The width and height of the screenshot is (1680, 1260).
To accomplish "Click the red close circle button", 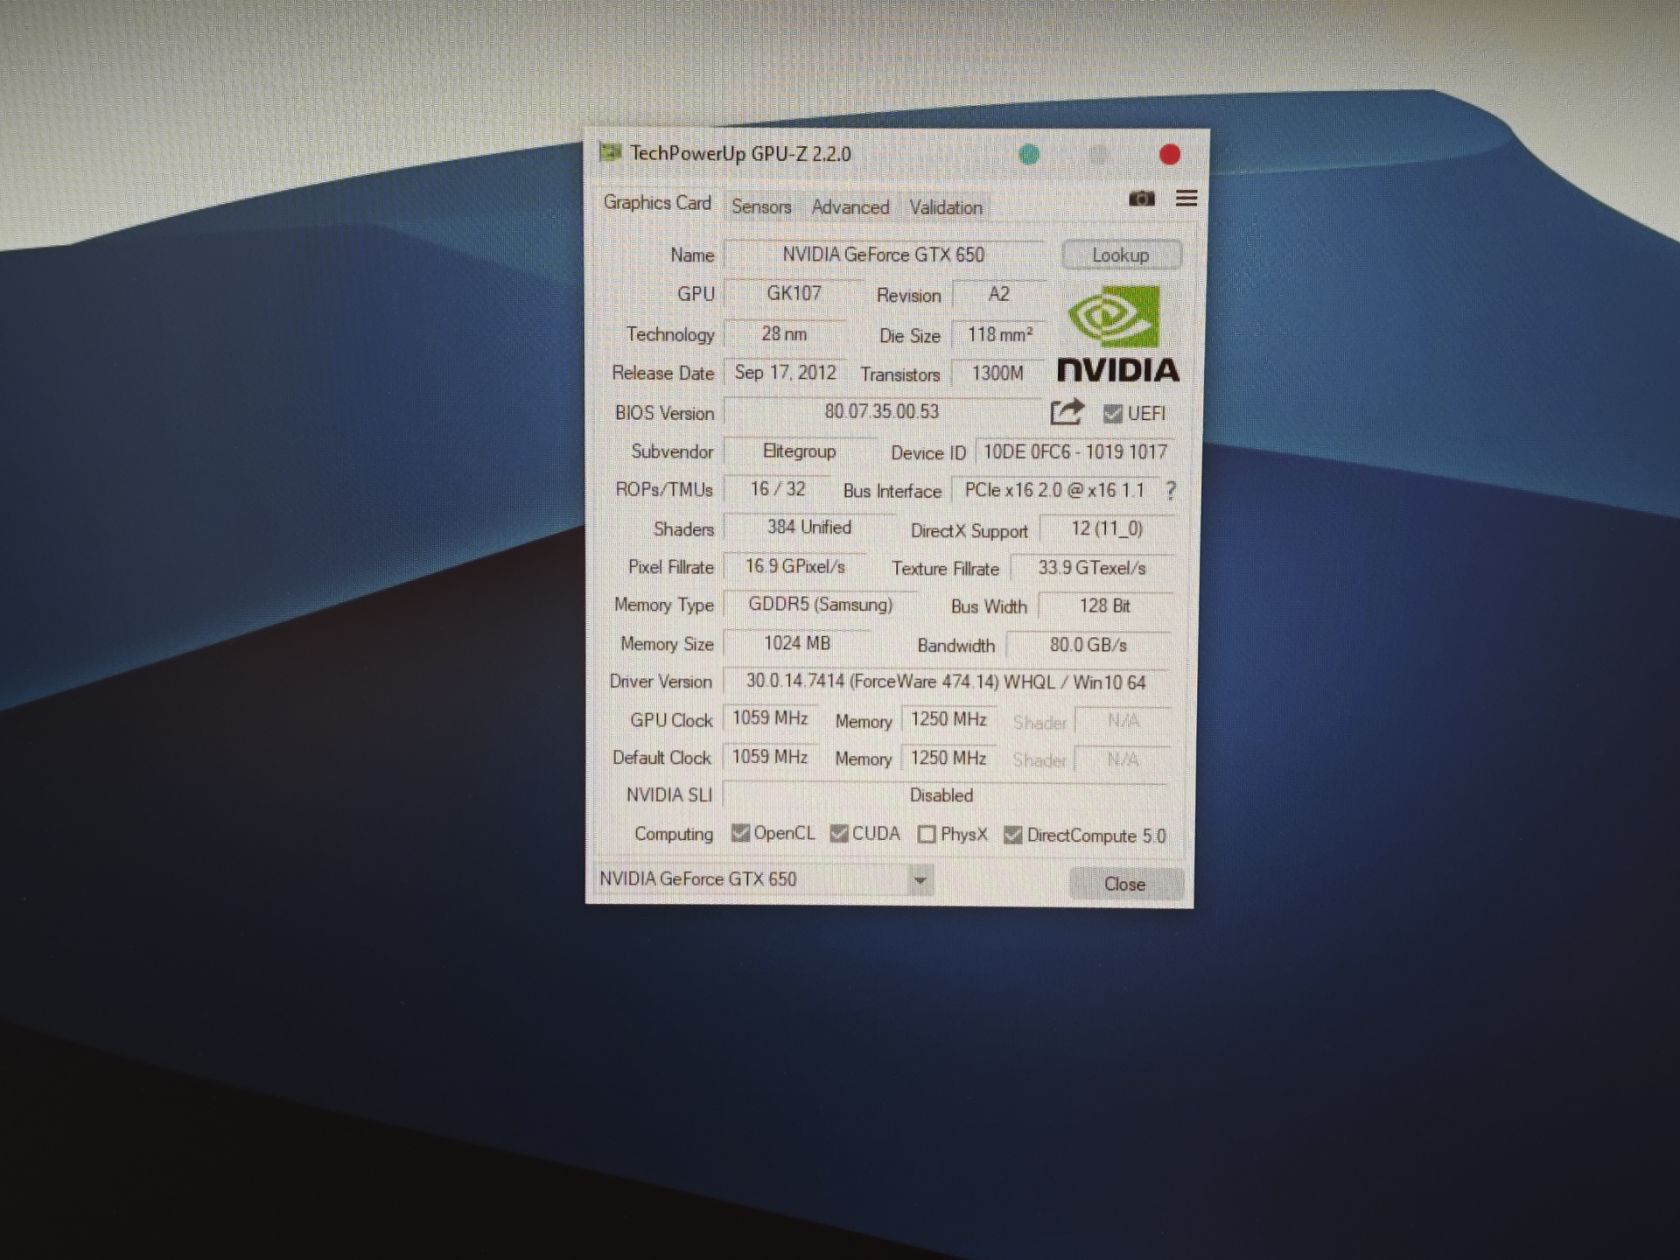I will coord(1169,154).
